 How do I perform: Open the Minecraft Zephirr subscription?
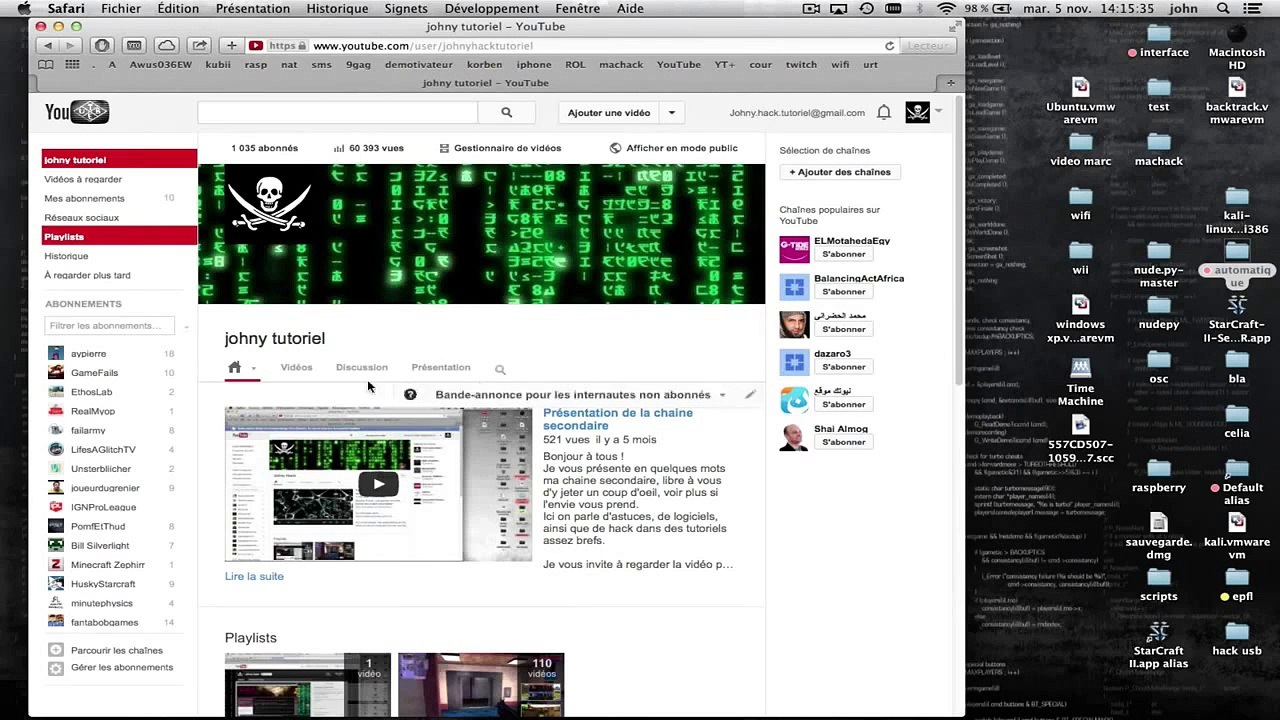tap(108, 565)
